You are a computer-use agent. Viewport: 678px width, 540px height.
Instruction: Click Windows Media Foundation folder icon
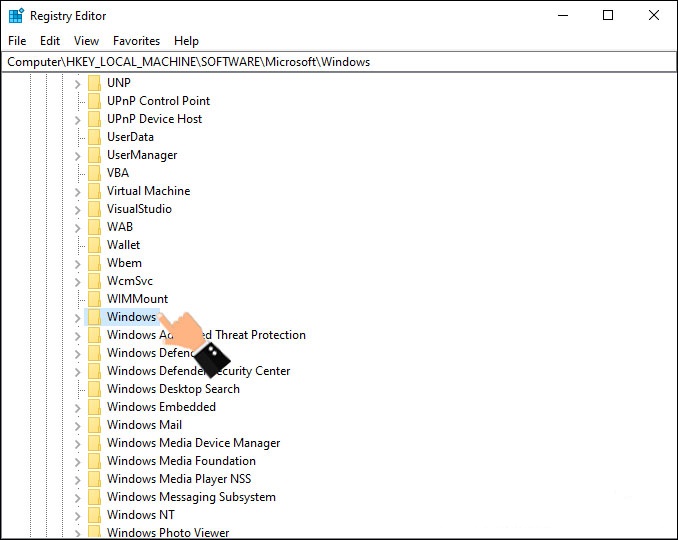pos(94,461)
